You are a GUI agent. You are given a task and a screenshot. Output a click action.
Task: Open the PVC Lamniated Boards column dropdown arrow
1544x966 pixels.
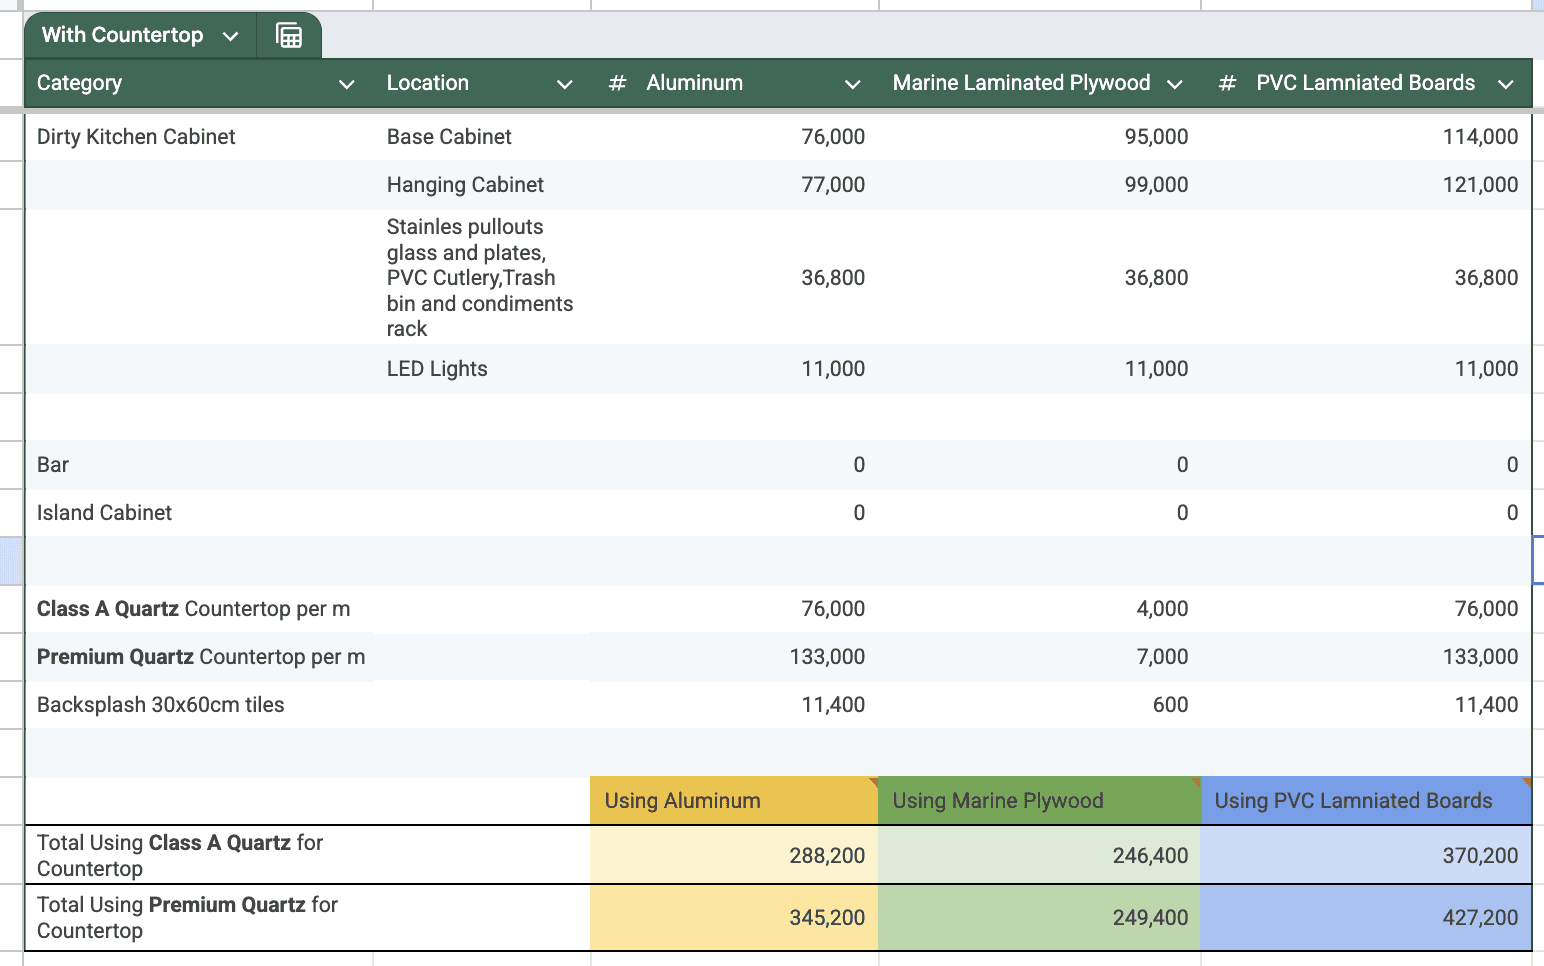click(x=1506, y=84)
